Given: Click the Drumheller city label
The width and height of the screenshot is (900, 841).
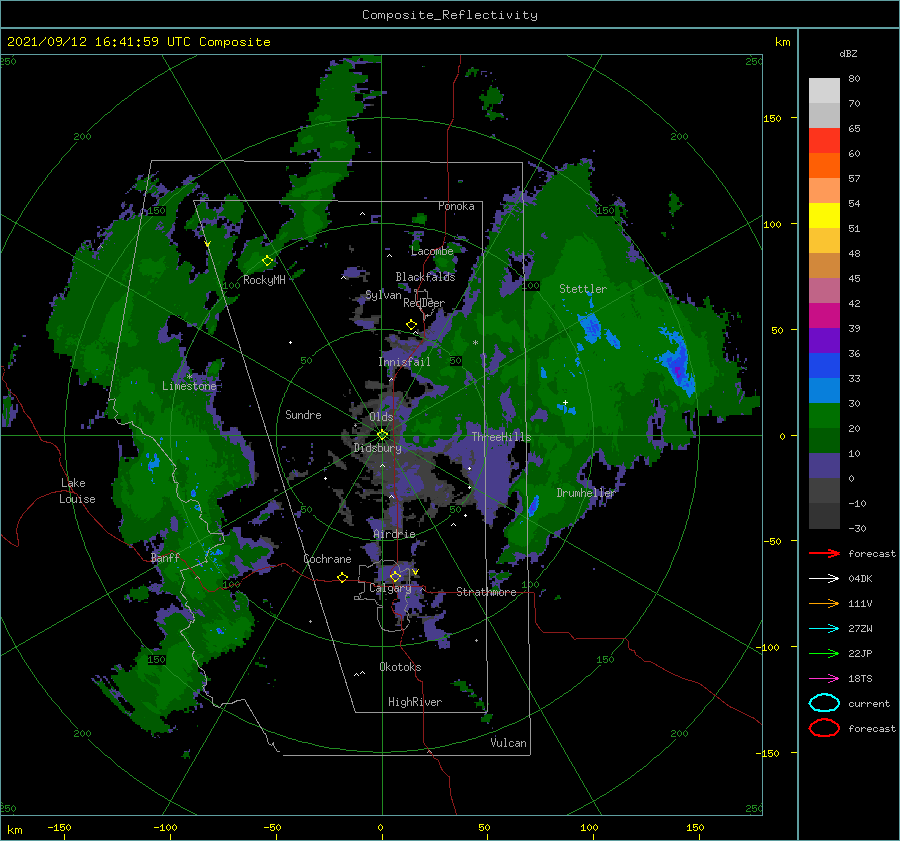Looking at the screenshot, I should (x=585, y=493).
